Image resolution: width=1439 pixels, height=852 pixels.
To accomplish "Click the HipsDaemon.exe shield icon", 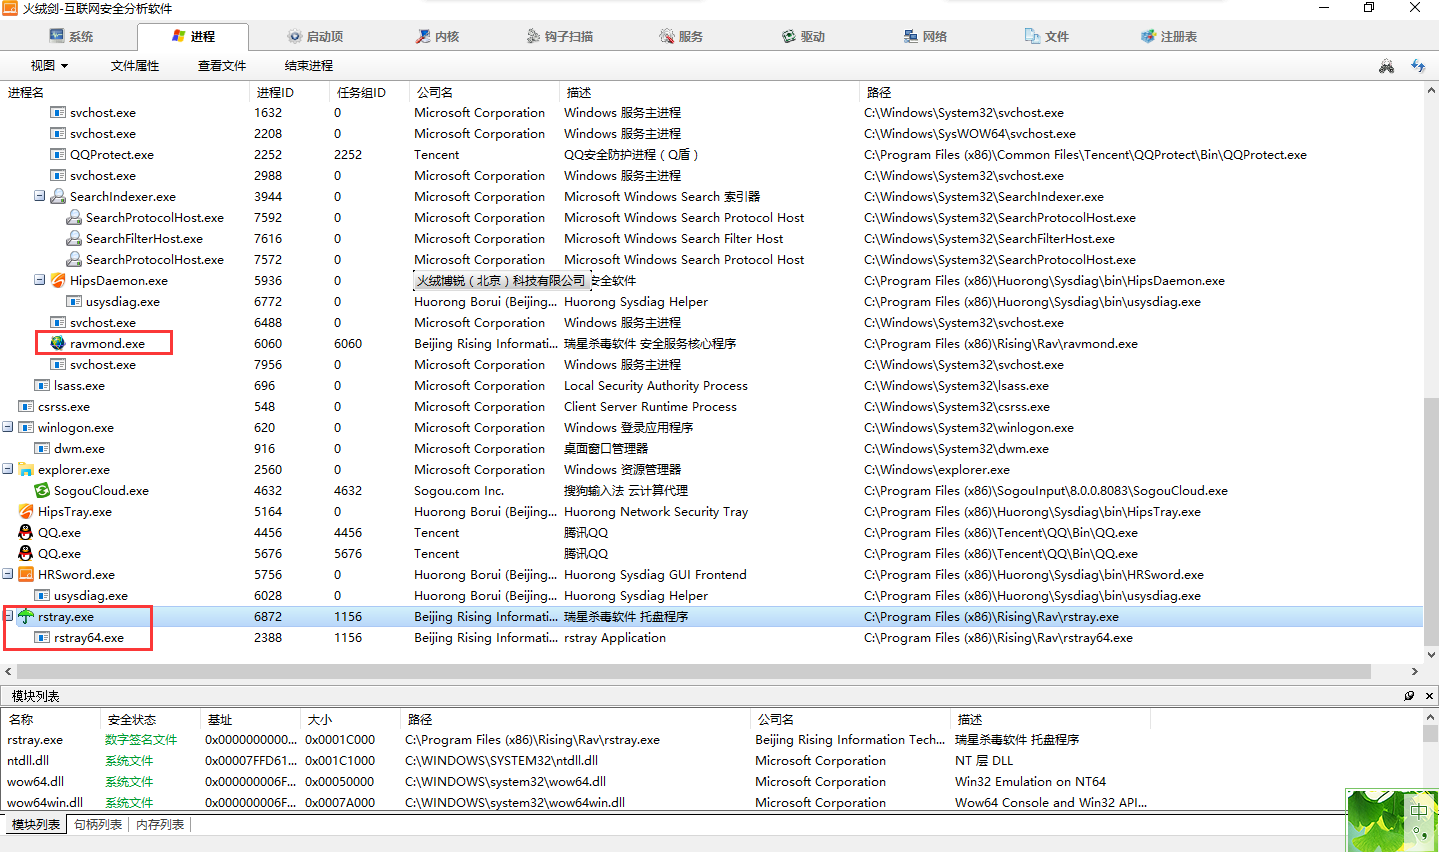I will point(58,281).
